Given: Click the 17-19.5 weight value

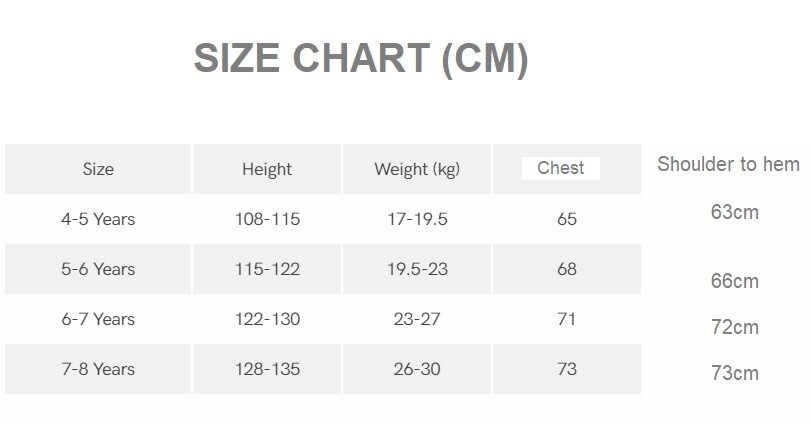Looking at the screenshot, I should (417, 219).
